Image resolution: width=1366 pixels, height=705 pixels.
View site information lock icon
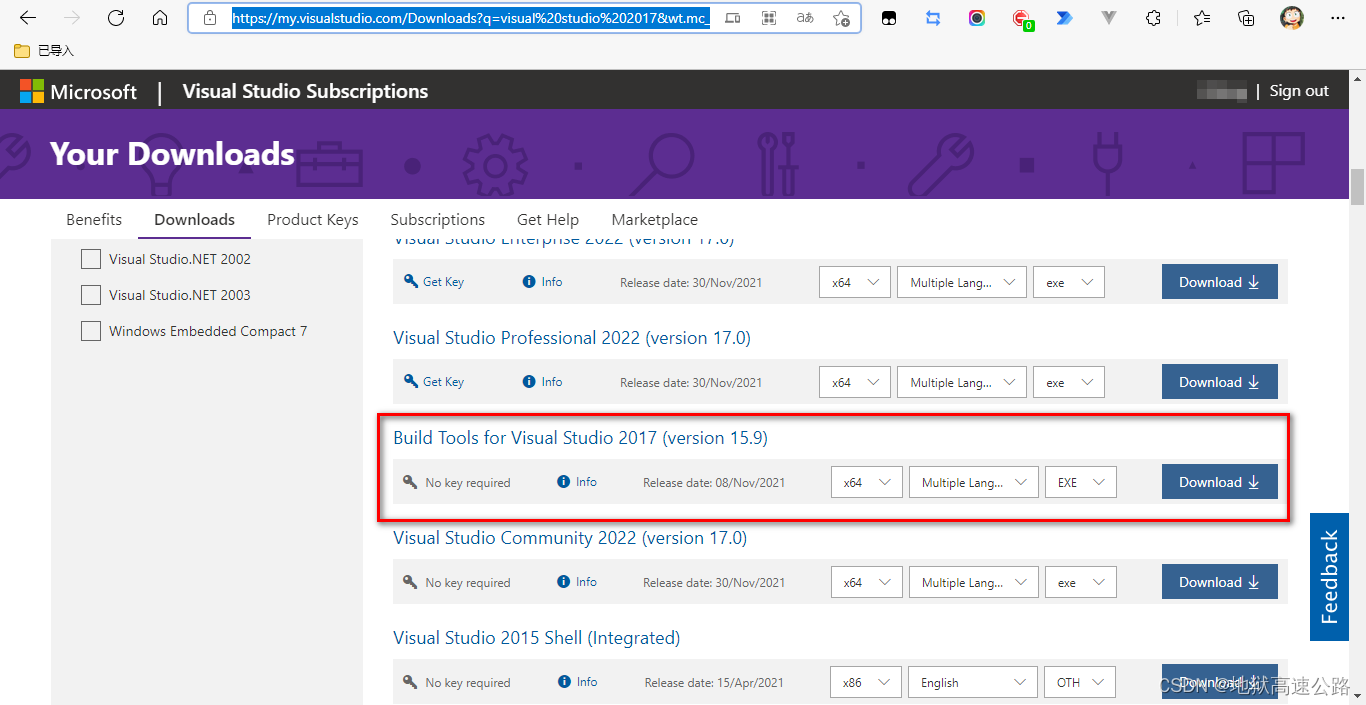tap(209, 18)
